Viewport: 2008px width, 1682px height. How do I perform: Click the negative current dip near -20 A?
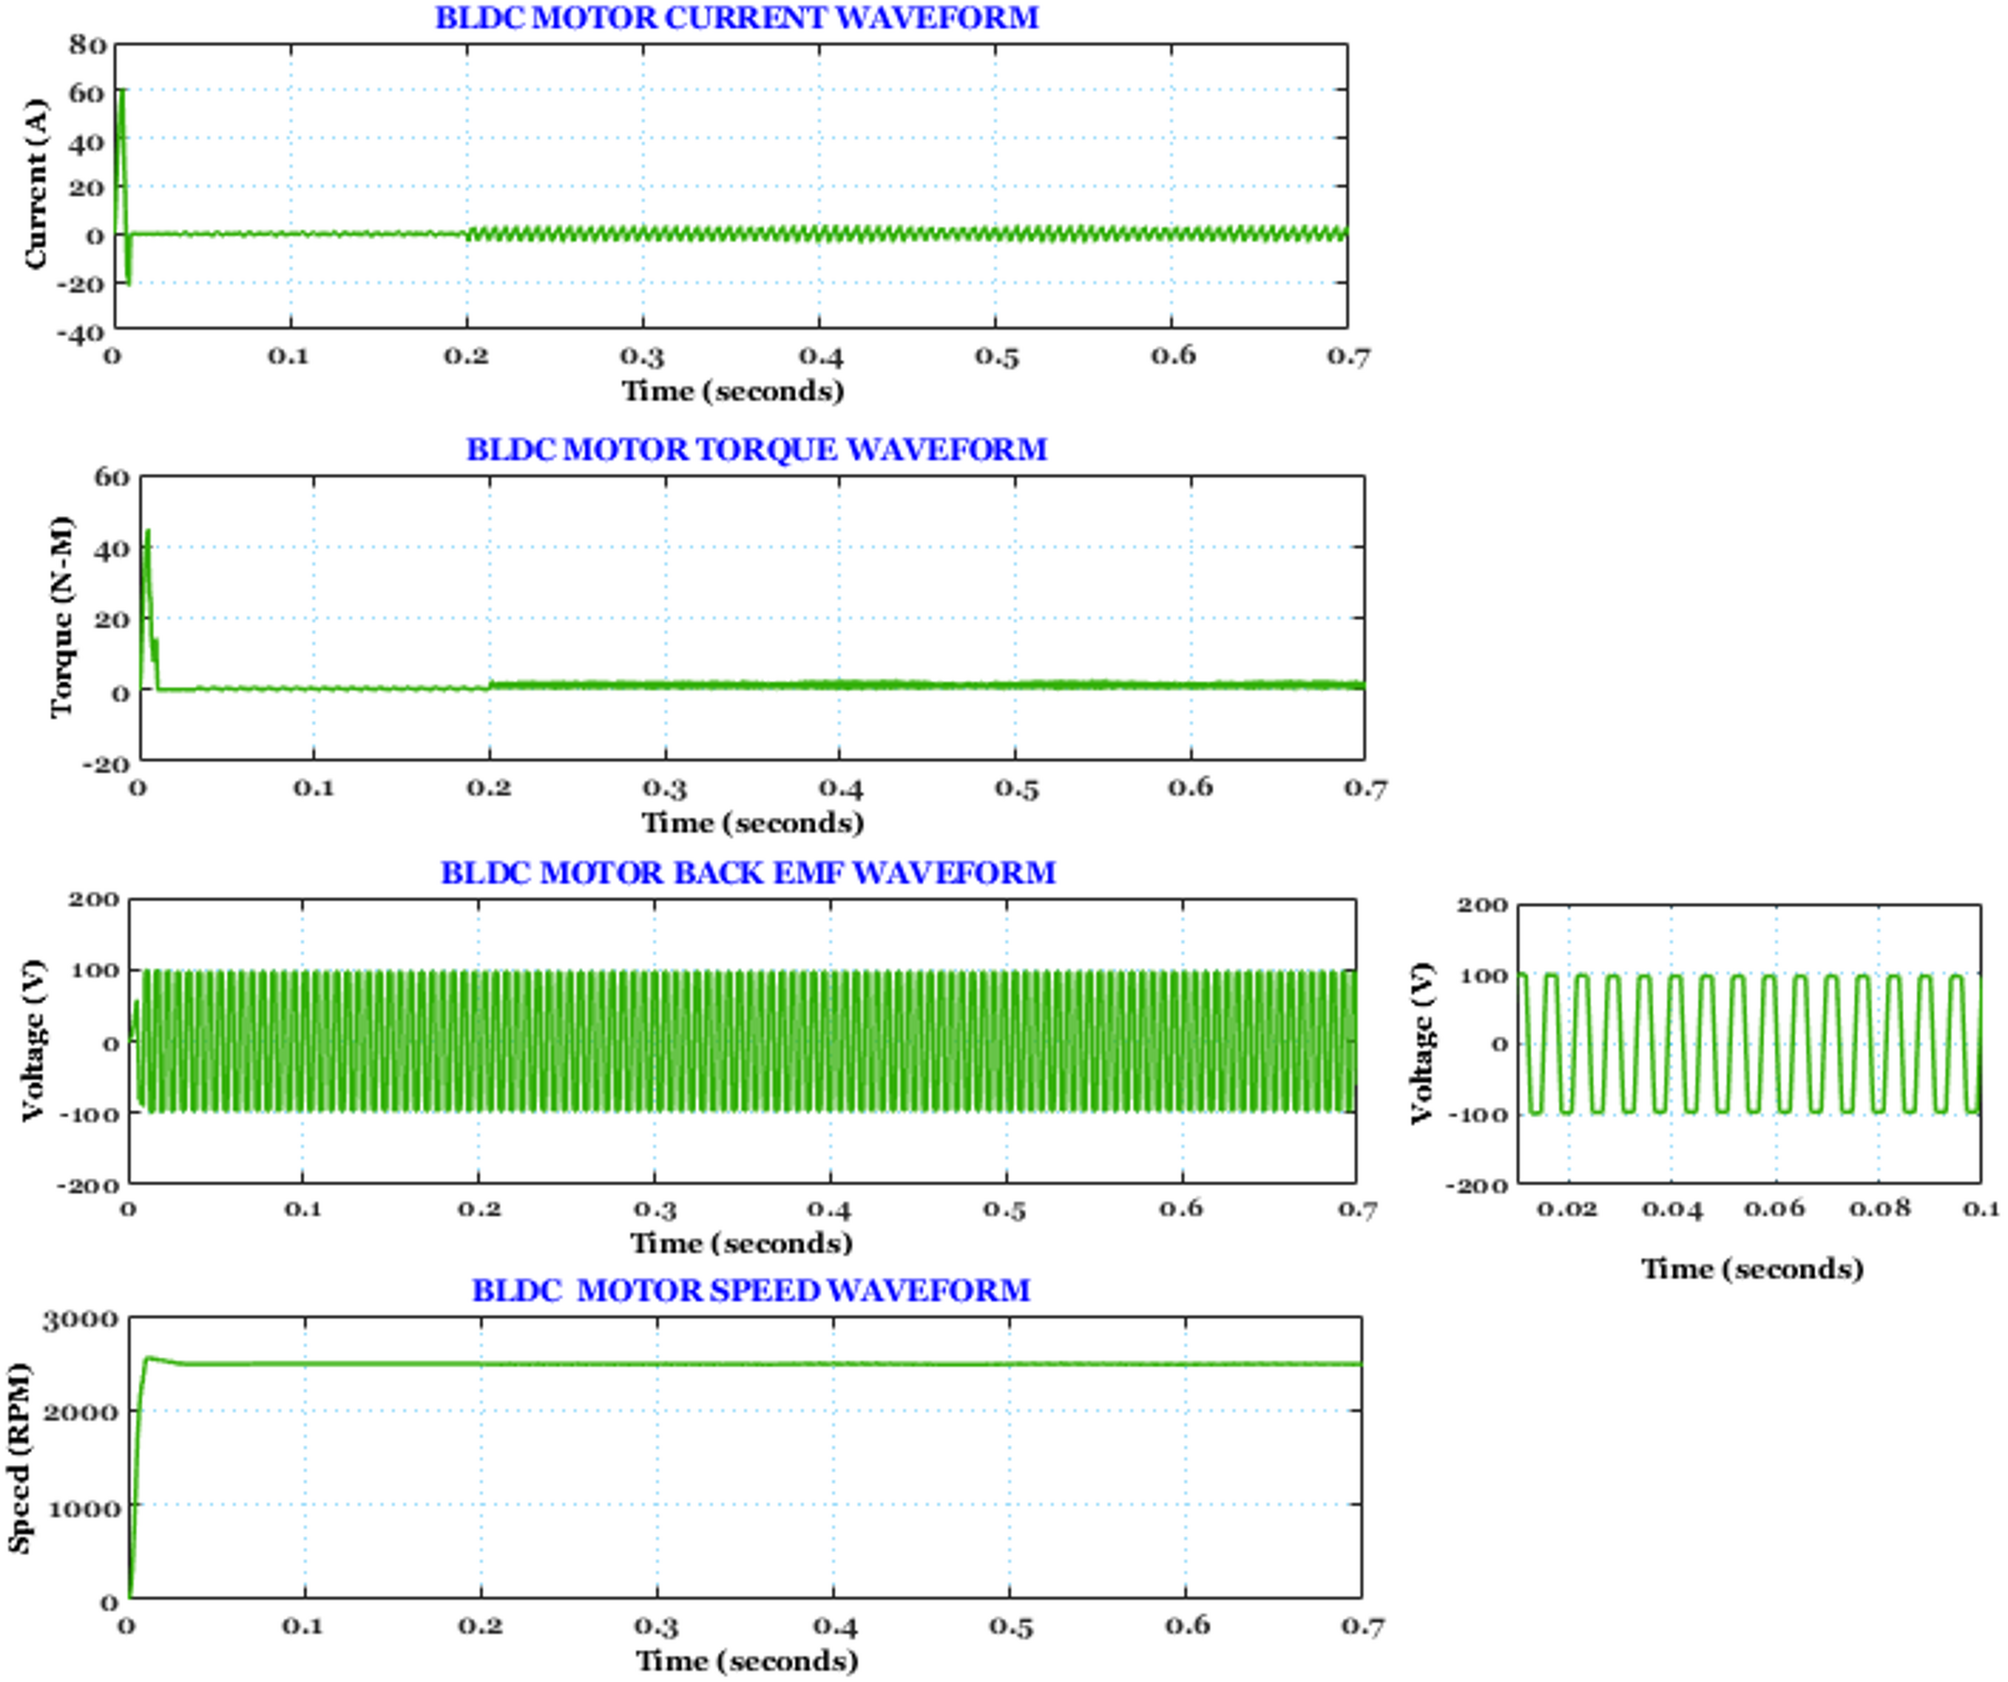pos(128,283)
